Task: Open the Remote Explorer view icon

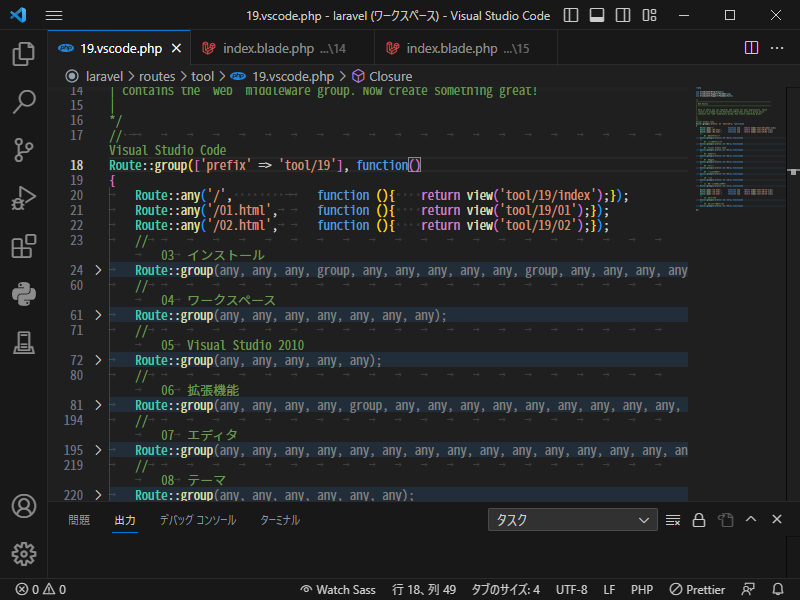Action: pyautogui.click(x=23, y=342)
